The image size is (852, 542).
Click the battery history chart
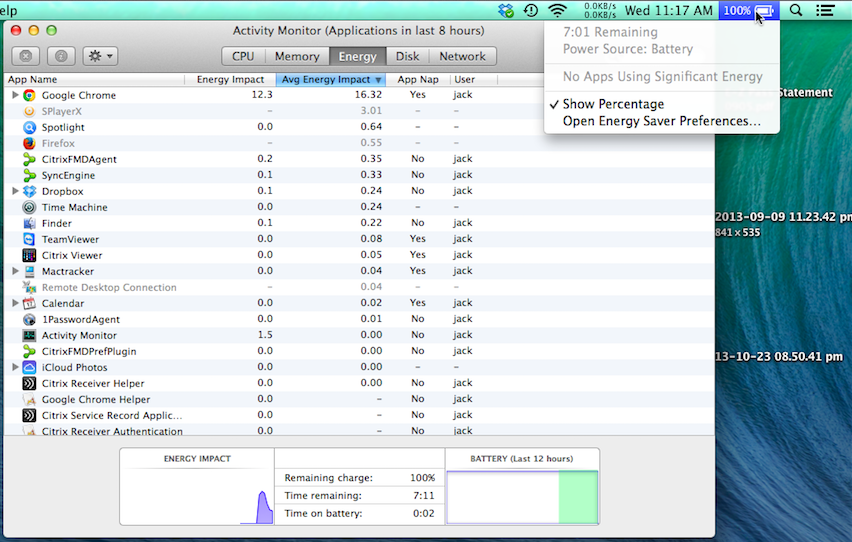522,497
